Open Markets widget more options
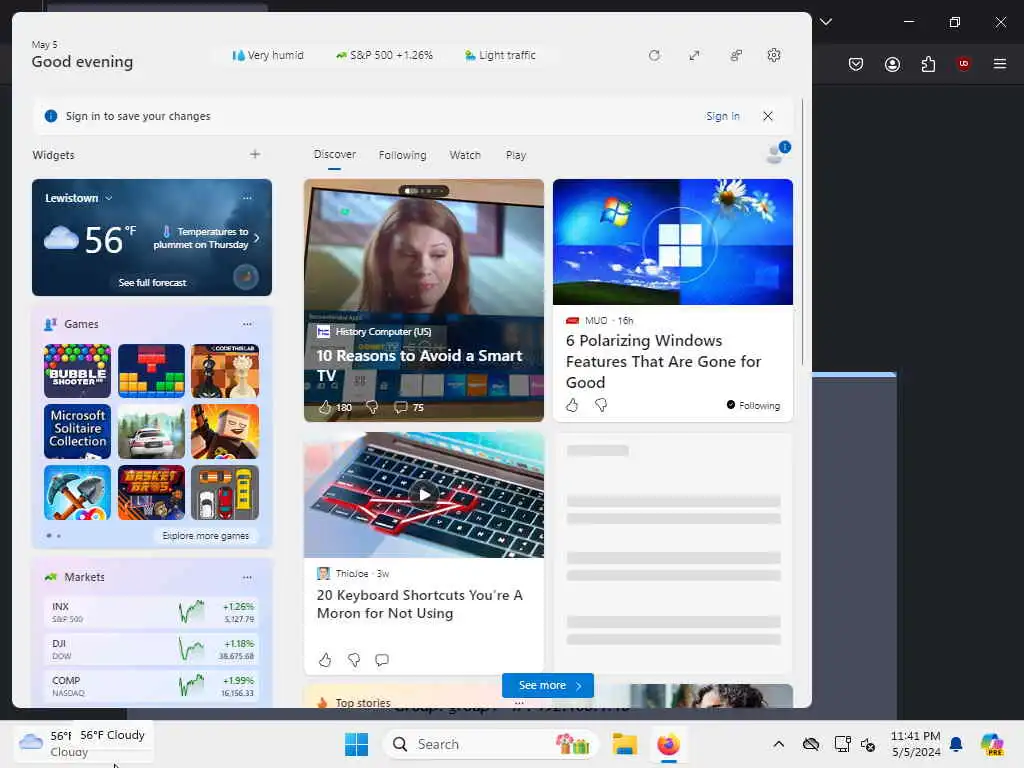This screenshot has width=1024, height=768. (x=248, y=577)
